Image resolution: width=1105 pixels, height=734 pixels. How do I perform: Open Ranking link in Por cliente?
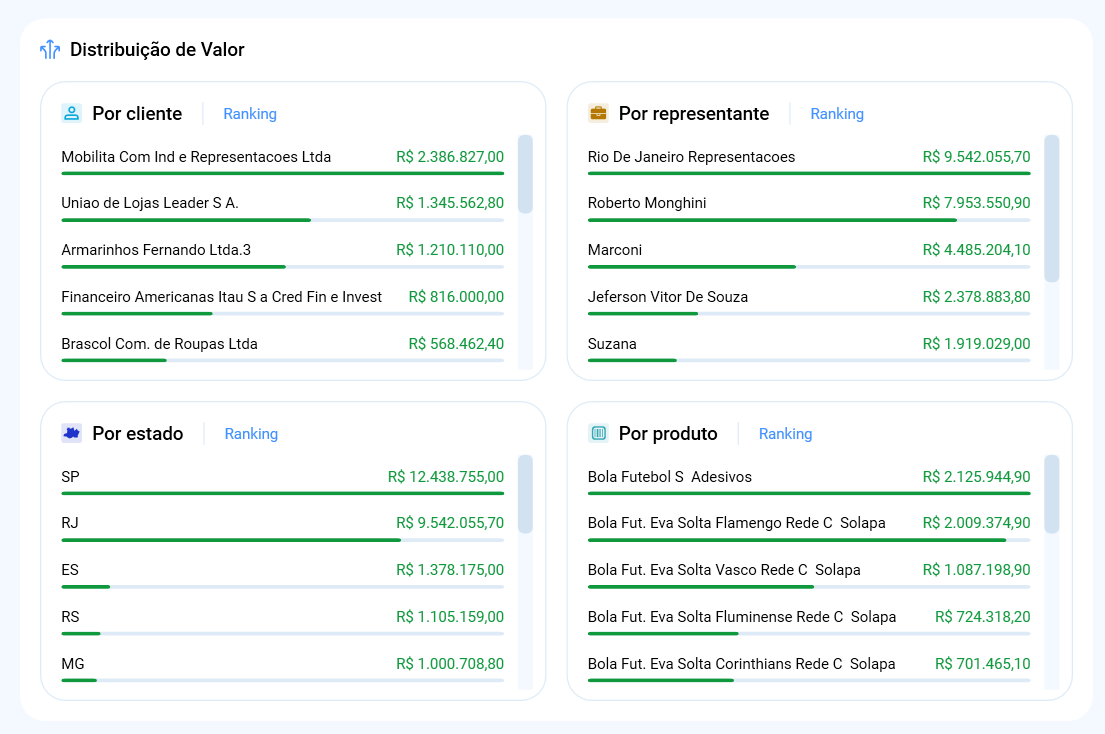[250, 114]
